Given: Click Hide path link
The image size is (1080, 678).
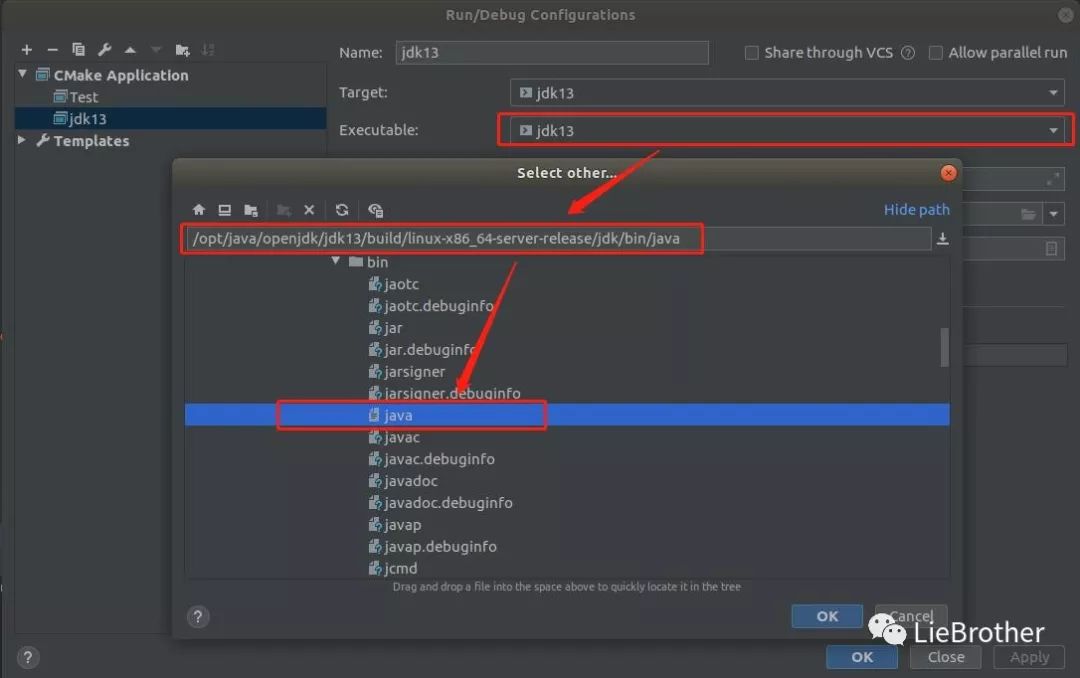Looking at the screenshot, I should (916, 209).
